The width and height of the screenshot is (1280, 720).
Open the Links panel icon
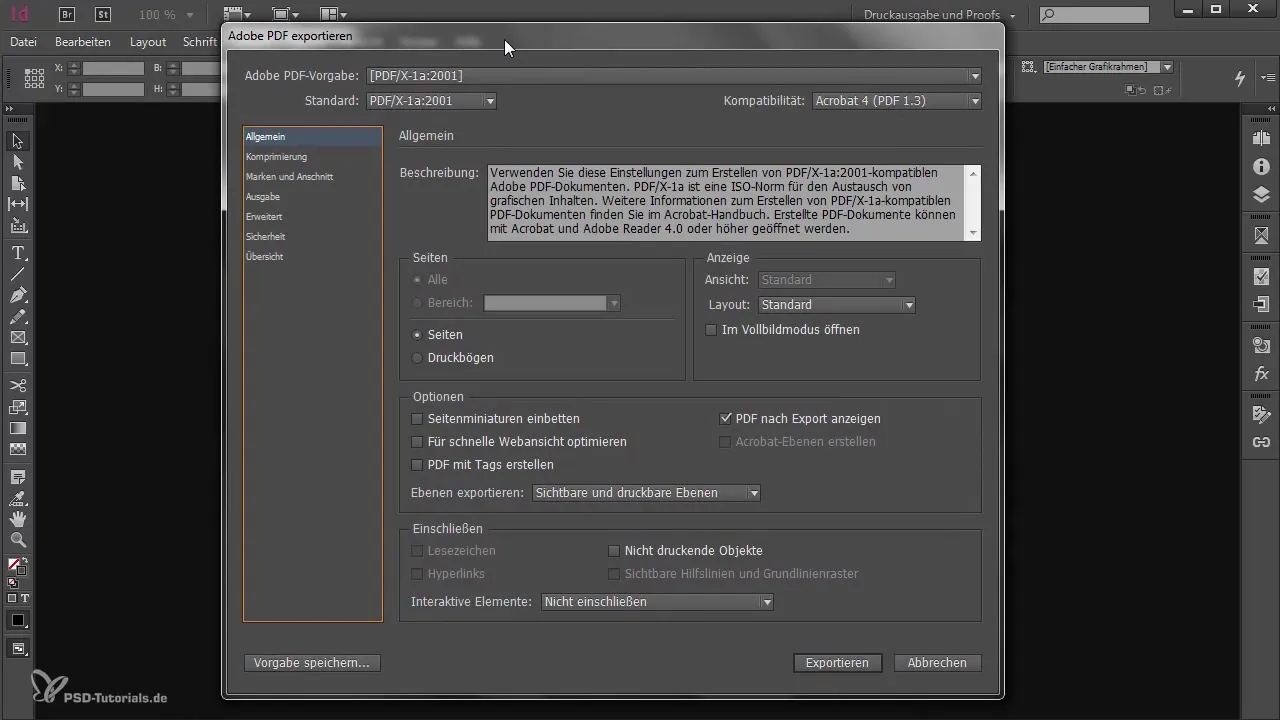(x=1261, y=442)
